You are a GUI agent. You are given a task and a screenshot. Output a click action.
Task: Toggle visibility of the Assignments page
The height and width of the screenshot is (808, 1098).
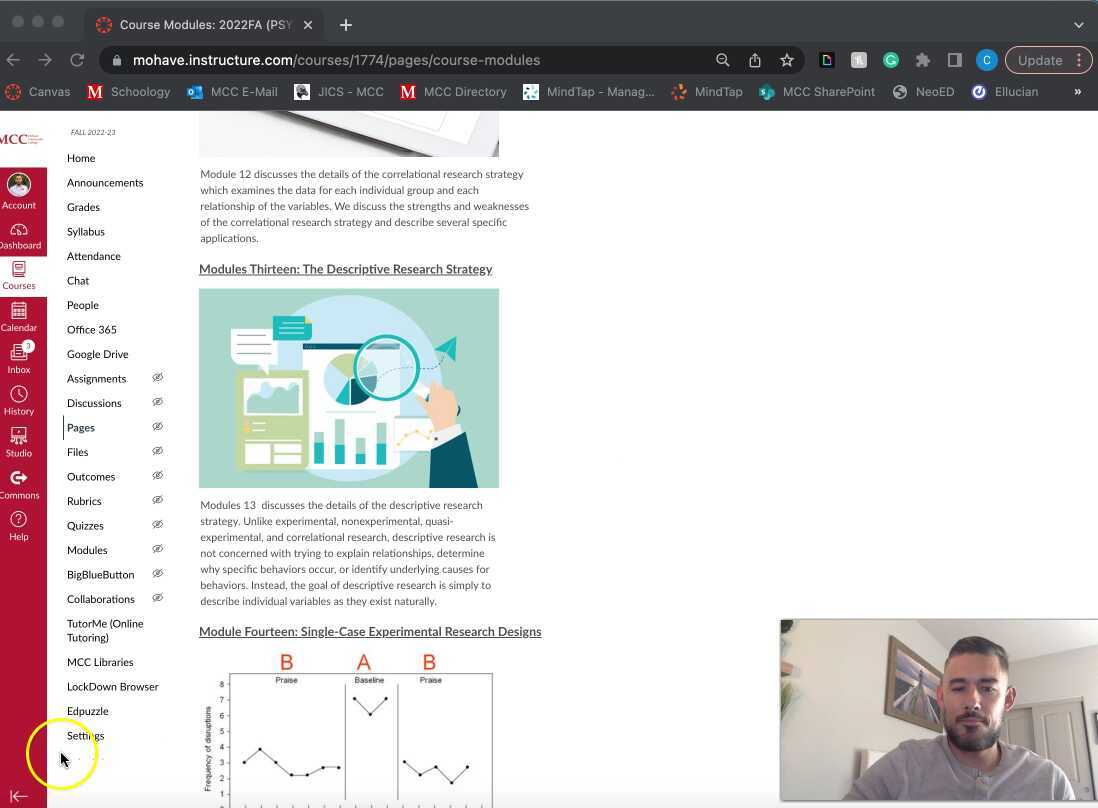pyautogui.click(x=157, y=378)
